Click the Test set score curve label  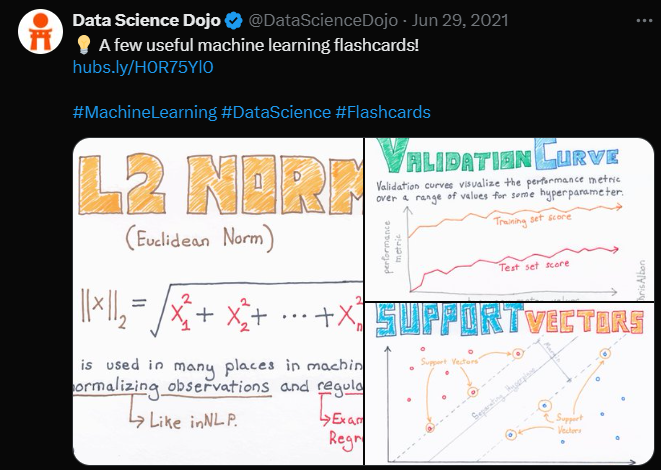[534, 266]
